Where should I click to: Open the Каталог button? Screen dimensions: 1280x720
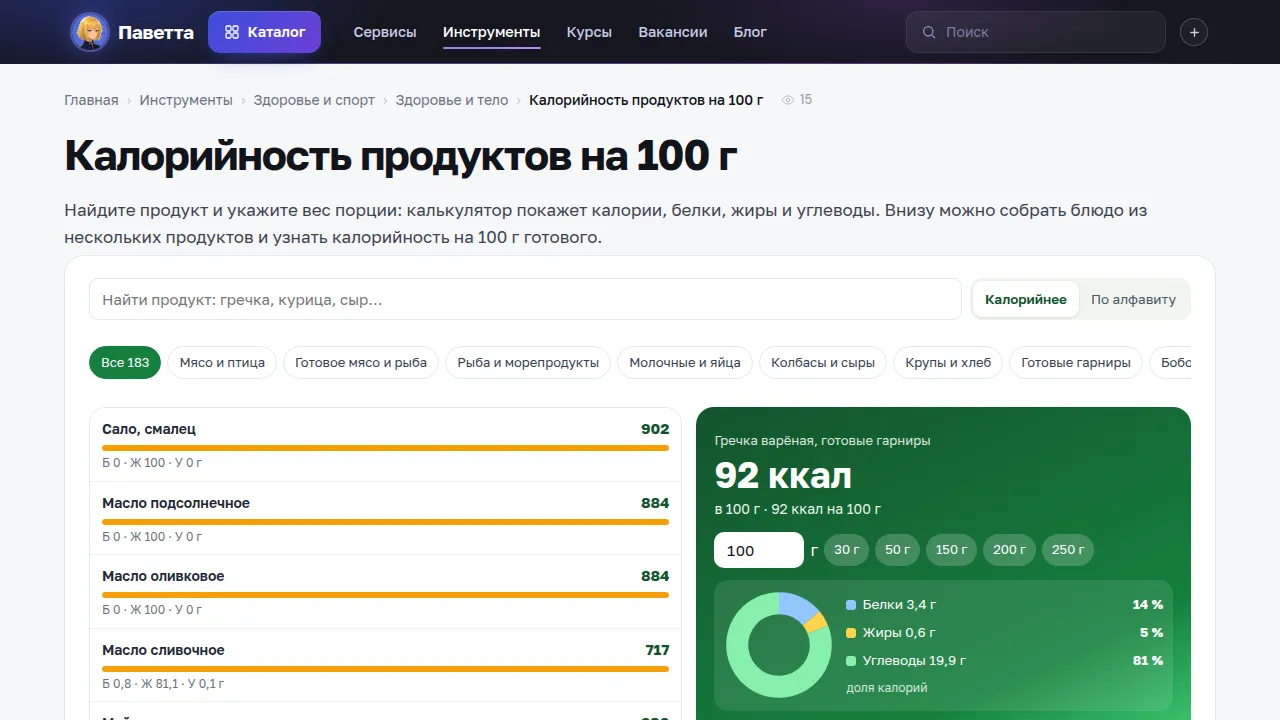click(264, 32)
